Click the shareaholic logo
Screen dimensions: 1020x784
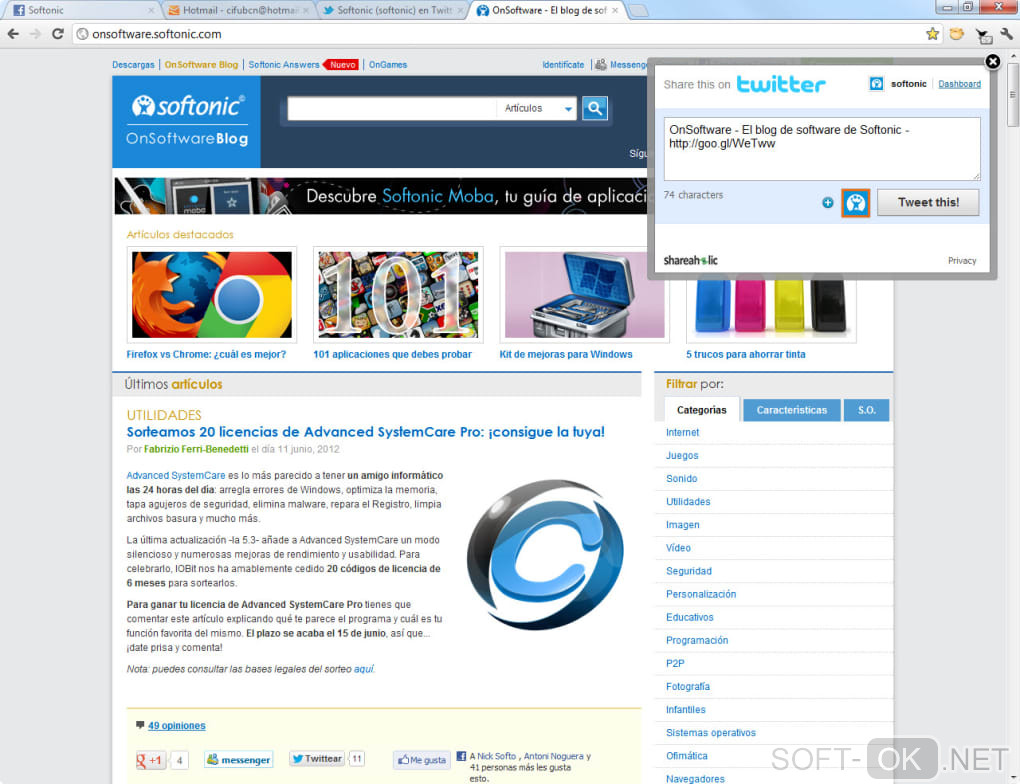690,260
